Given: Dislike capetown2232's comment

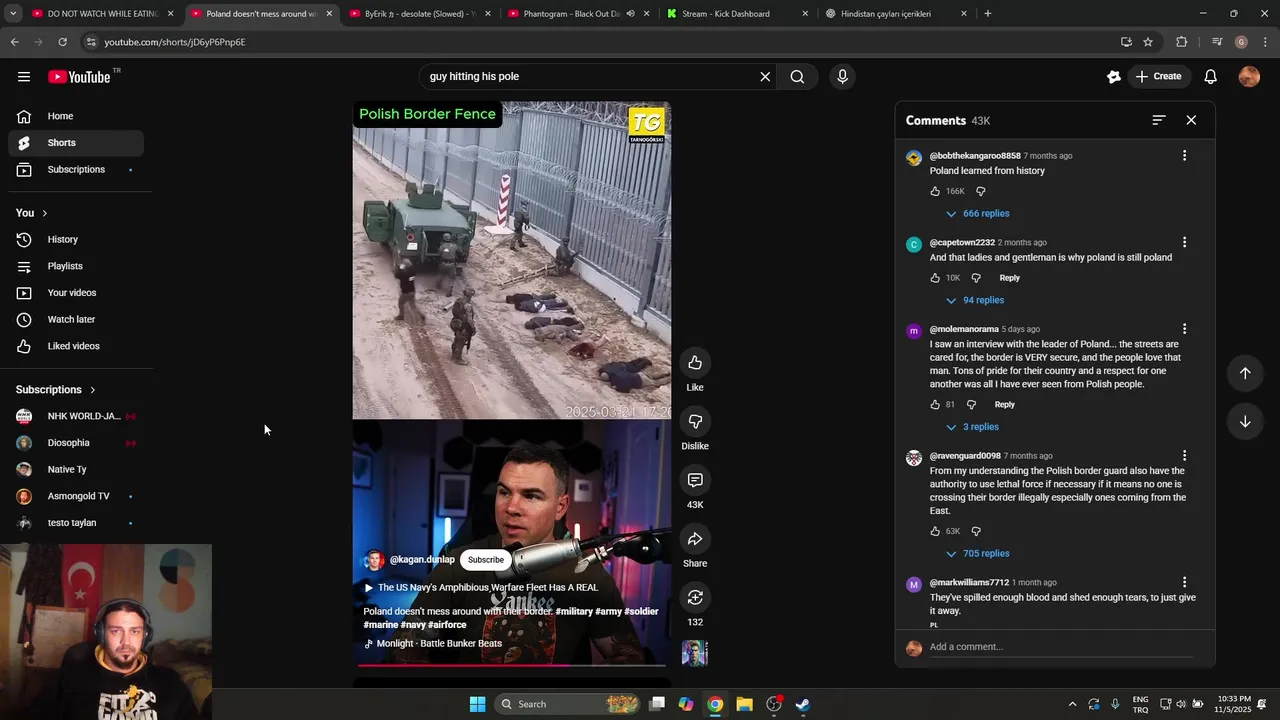Looking at the screenshot, I should [x=976, y=278].
